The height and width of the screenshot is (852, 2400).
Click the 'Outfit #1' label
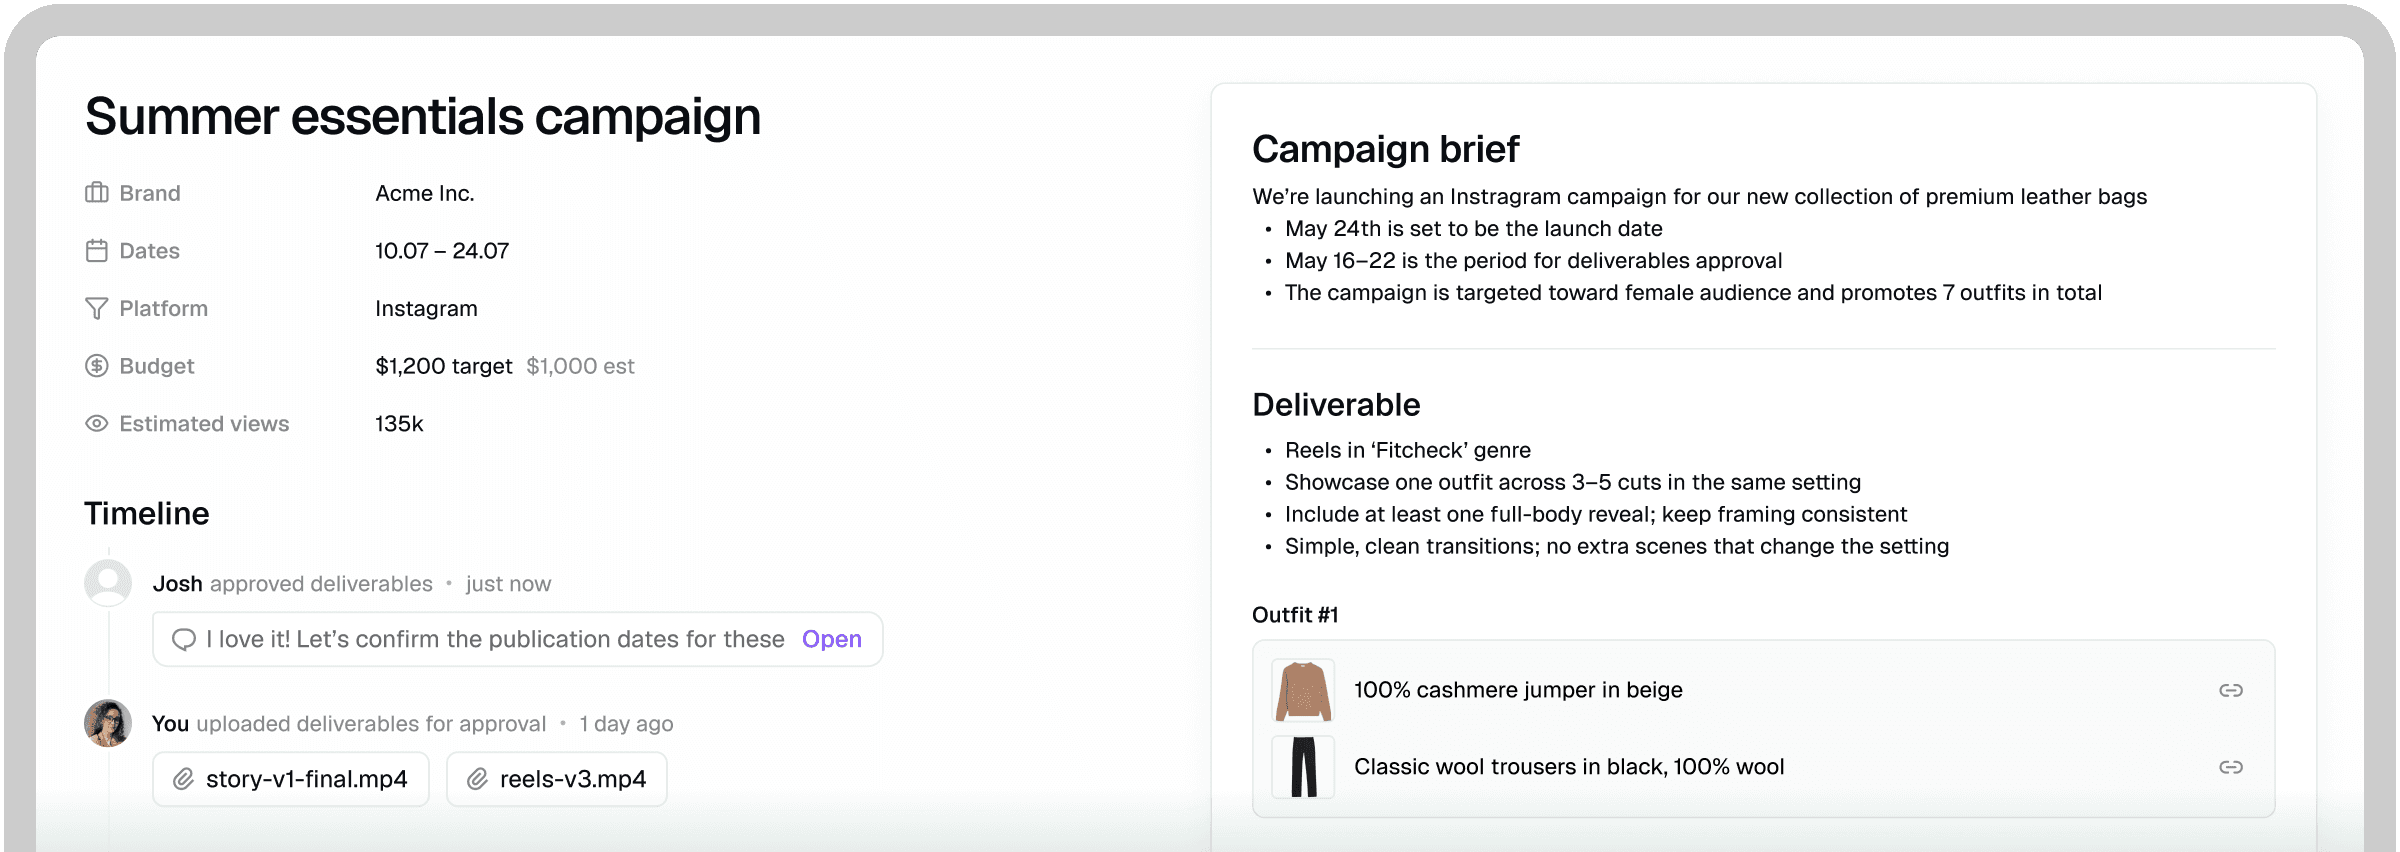pyautogui.click(x=1295, y=615)
